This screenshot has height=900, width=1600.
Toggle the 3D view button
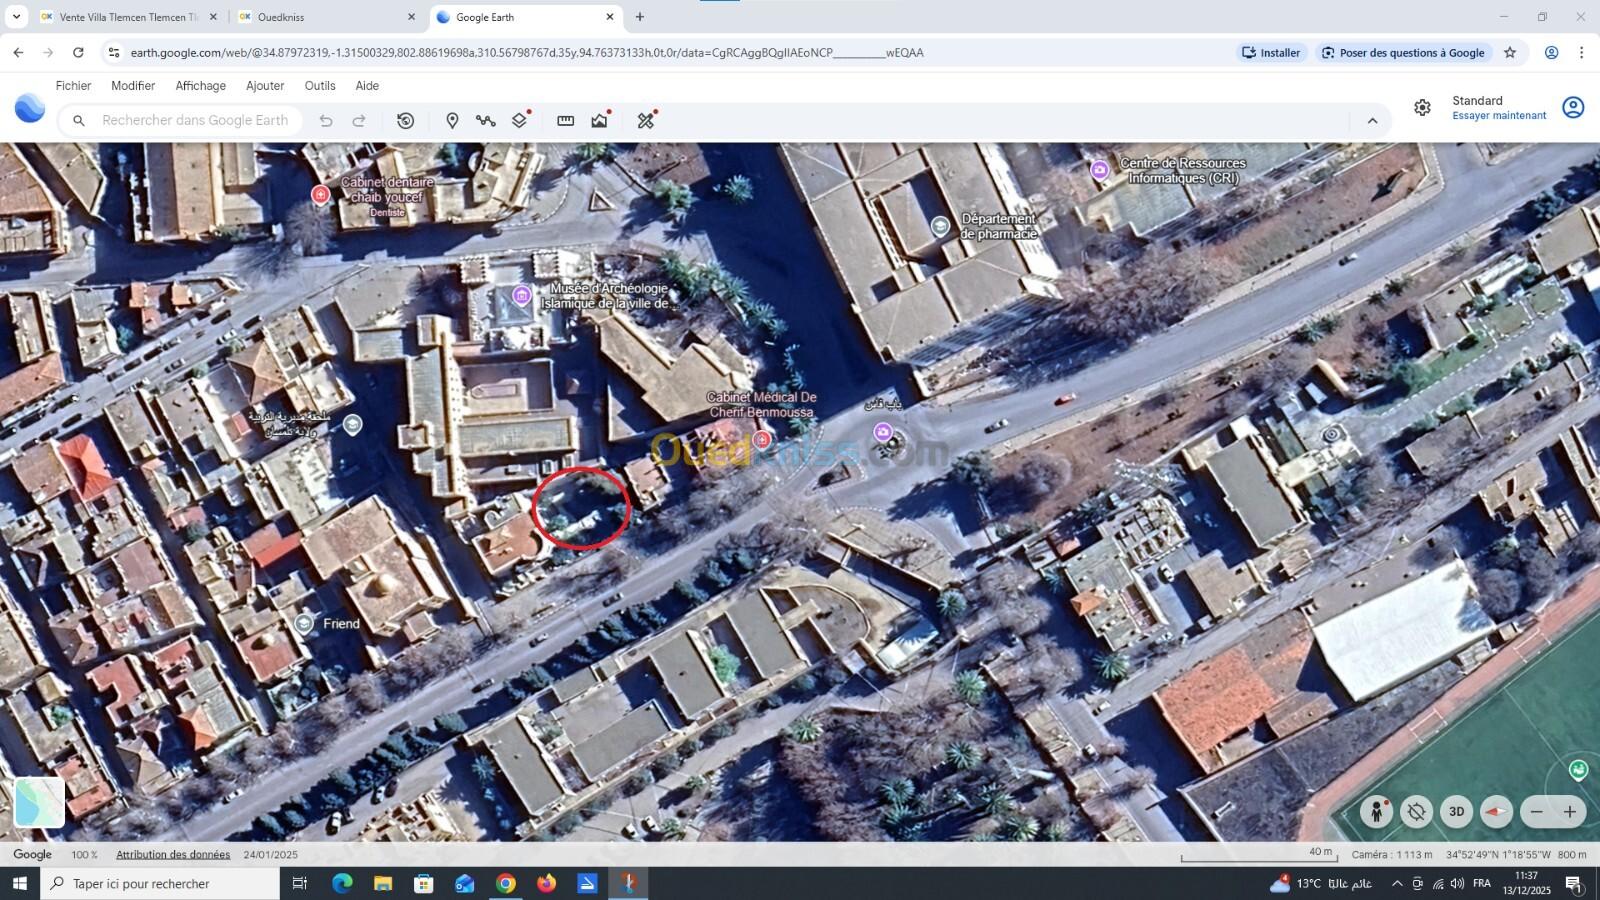click(x=1457, y=811)
